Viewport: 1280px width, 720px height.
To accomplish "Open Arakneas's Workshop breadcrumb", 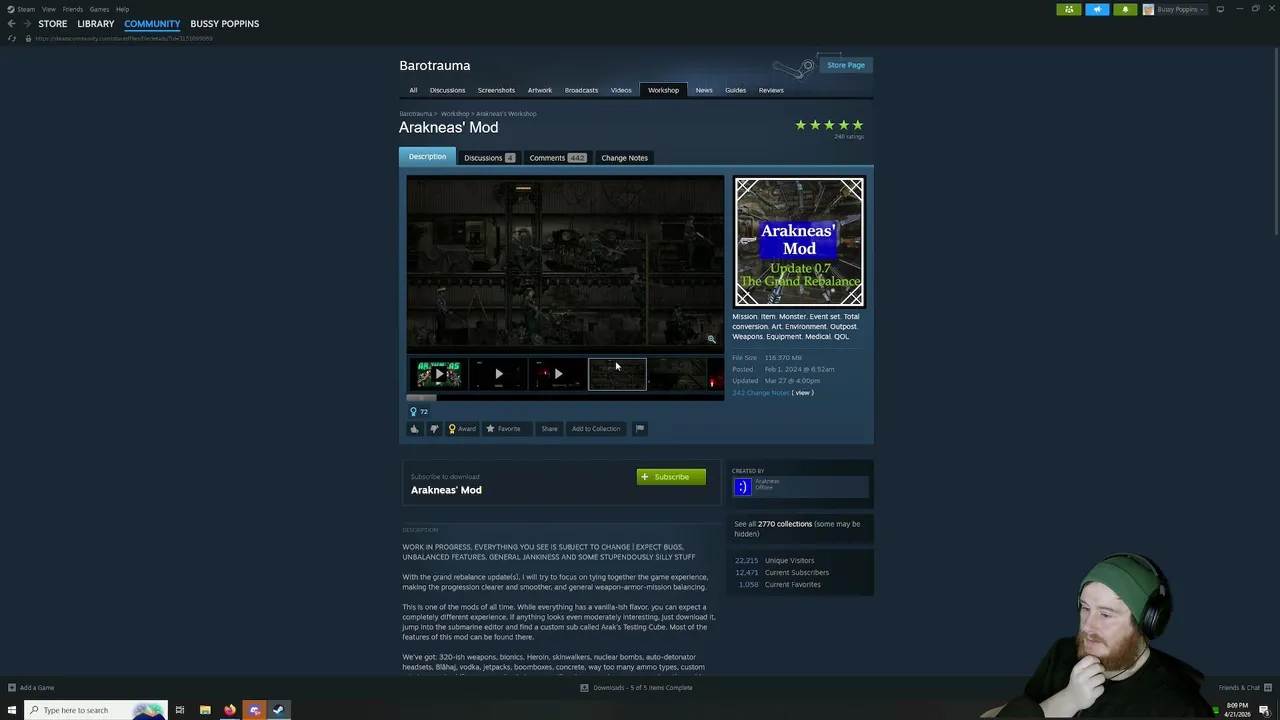I will [506, 114].
